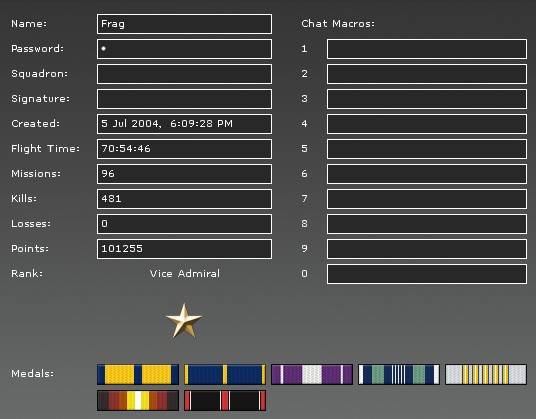Click the Password label

pyautogui.click(x=38, y=49)
